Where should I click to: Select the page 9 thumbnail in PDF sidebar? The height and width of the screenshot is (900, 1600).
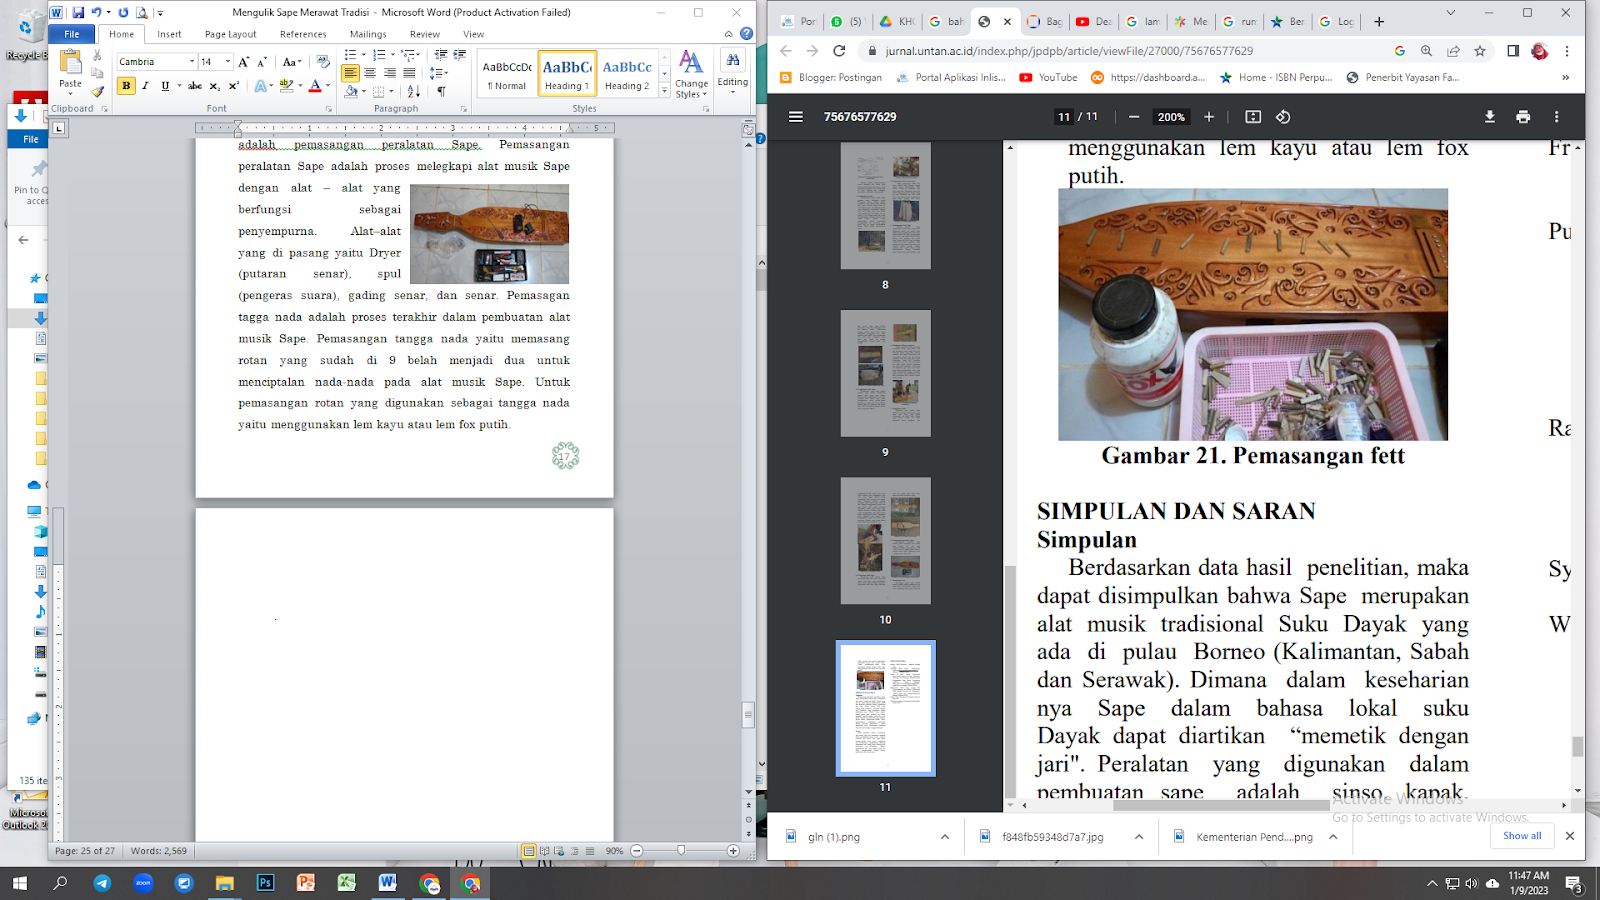tap(885, 373)
